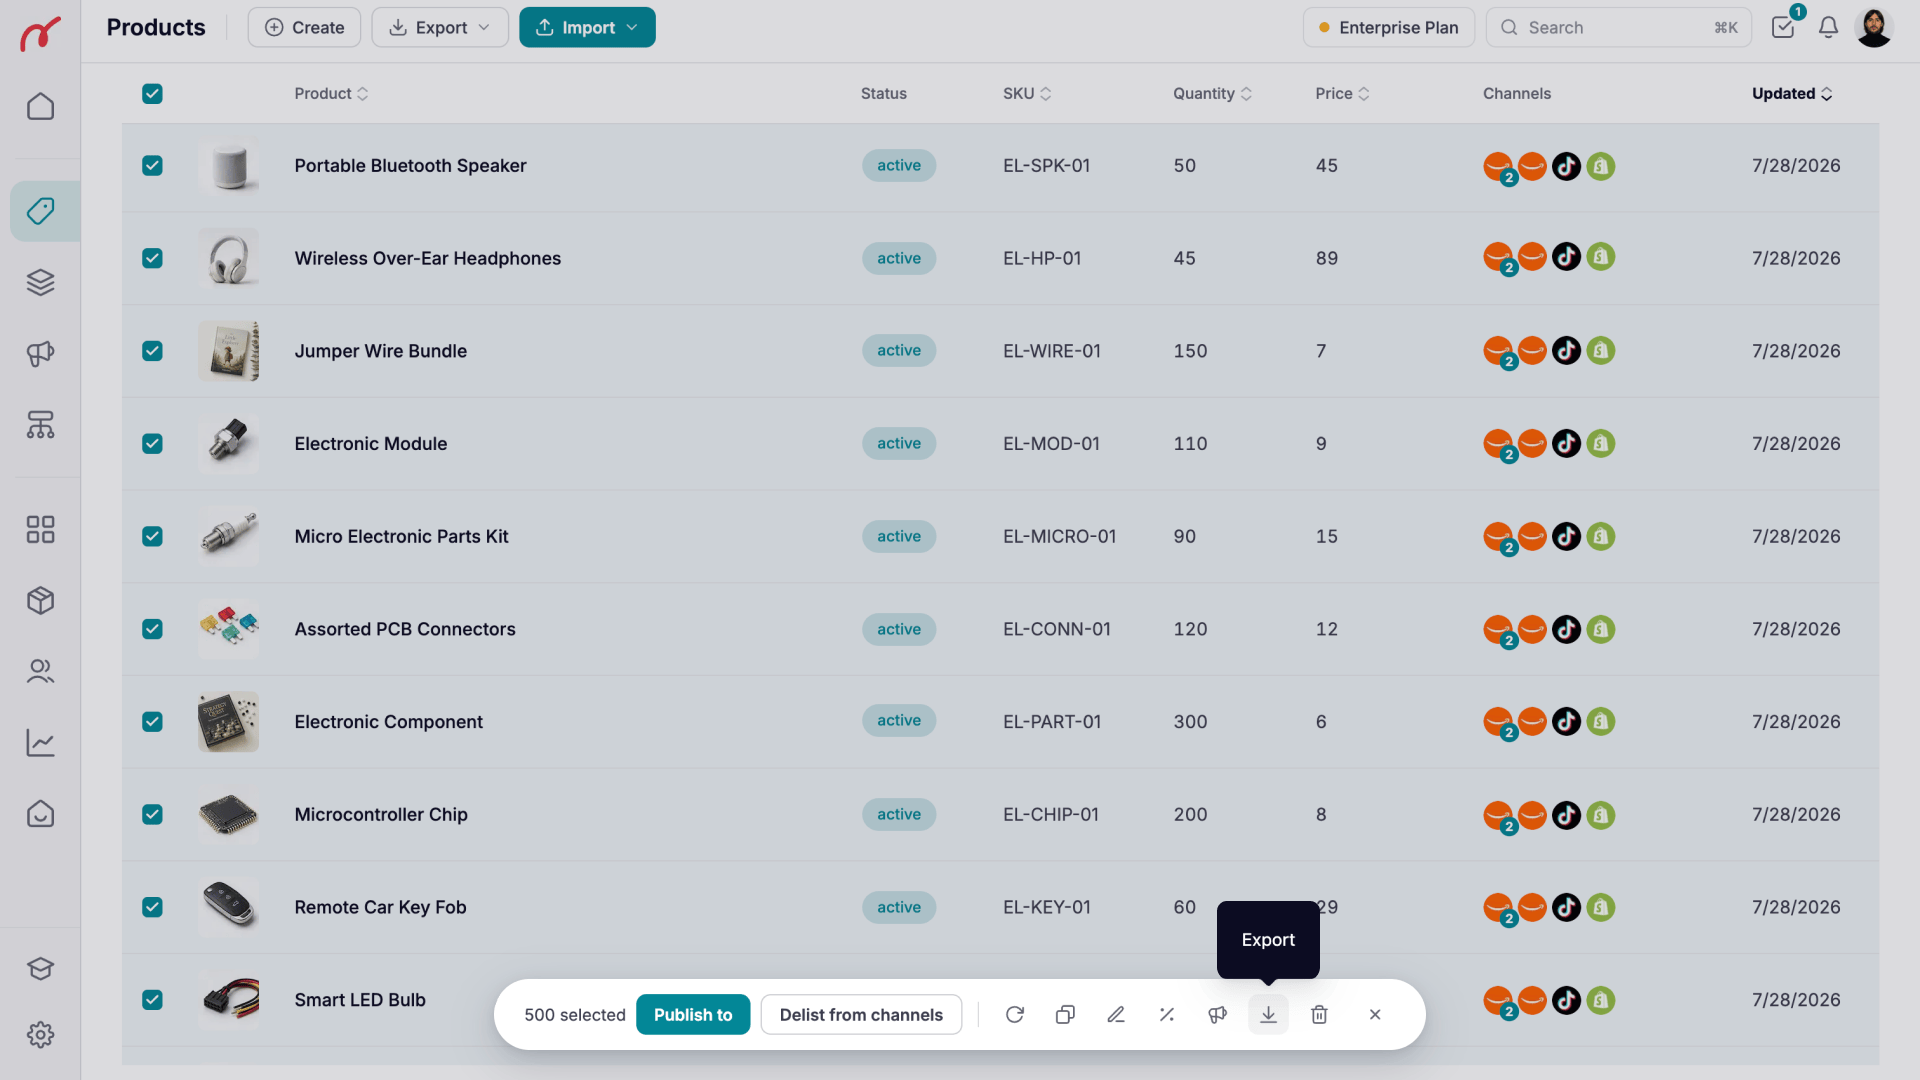Click the Delist from channels button
Viewport: 1920px width, 1080px height.
(x=861, y=1014)
